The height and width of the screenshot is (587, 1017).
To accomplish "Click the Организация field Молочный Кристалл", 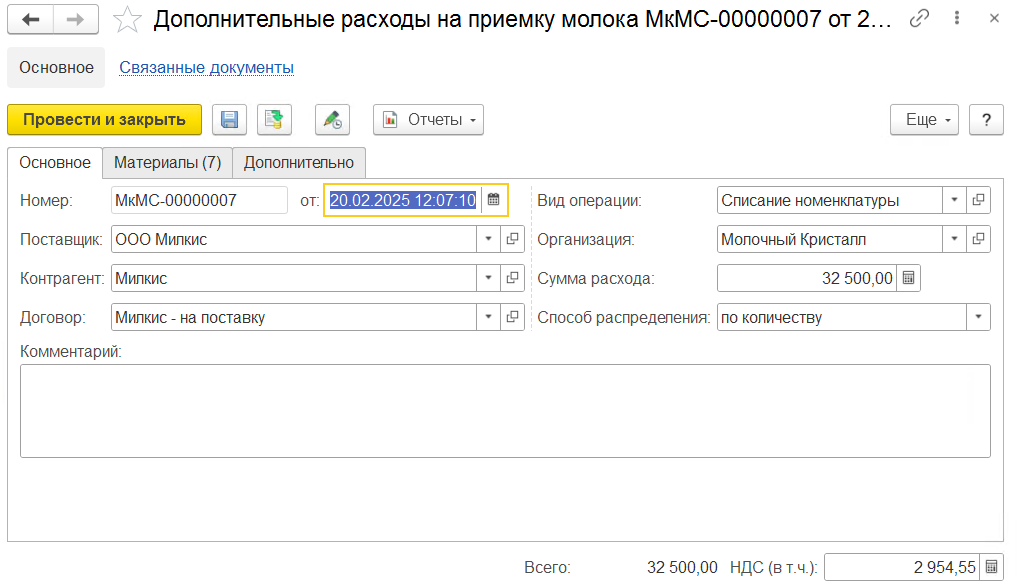I will coord(830,239).
